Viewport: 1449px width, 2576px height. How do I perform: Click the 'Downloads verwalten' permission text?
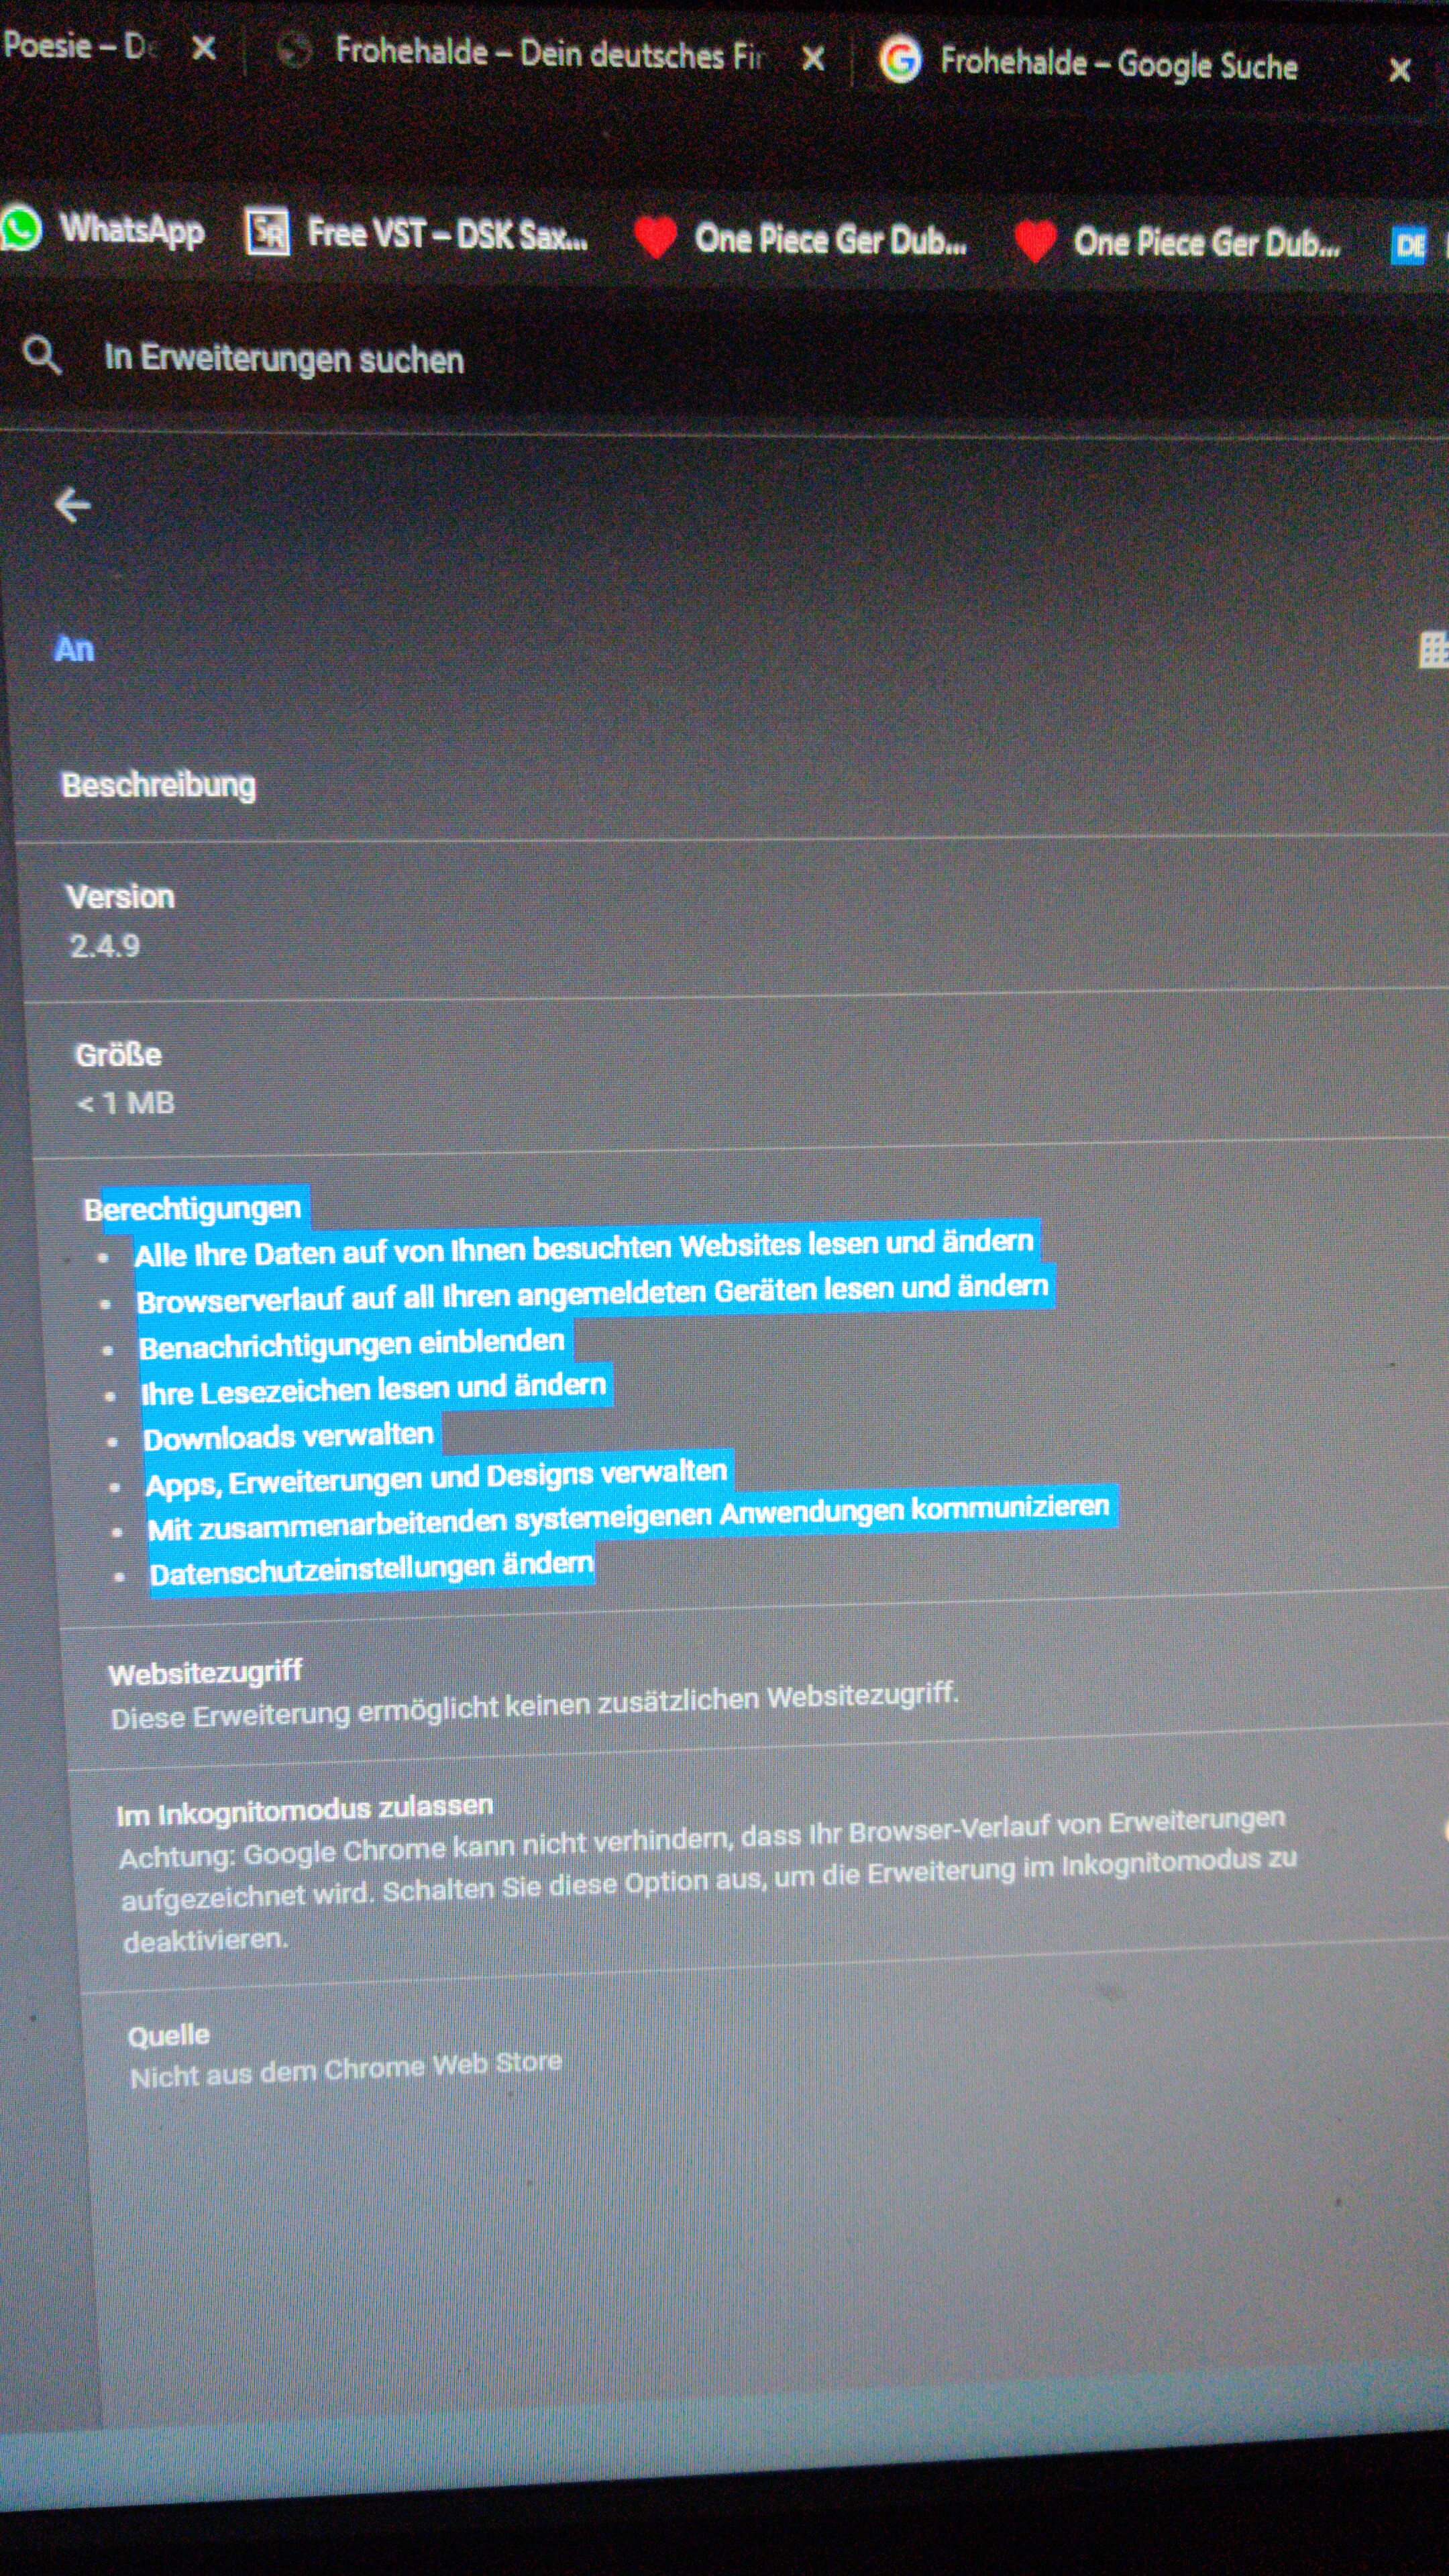[288, 1437]
